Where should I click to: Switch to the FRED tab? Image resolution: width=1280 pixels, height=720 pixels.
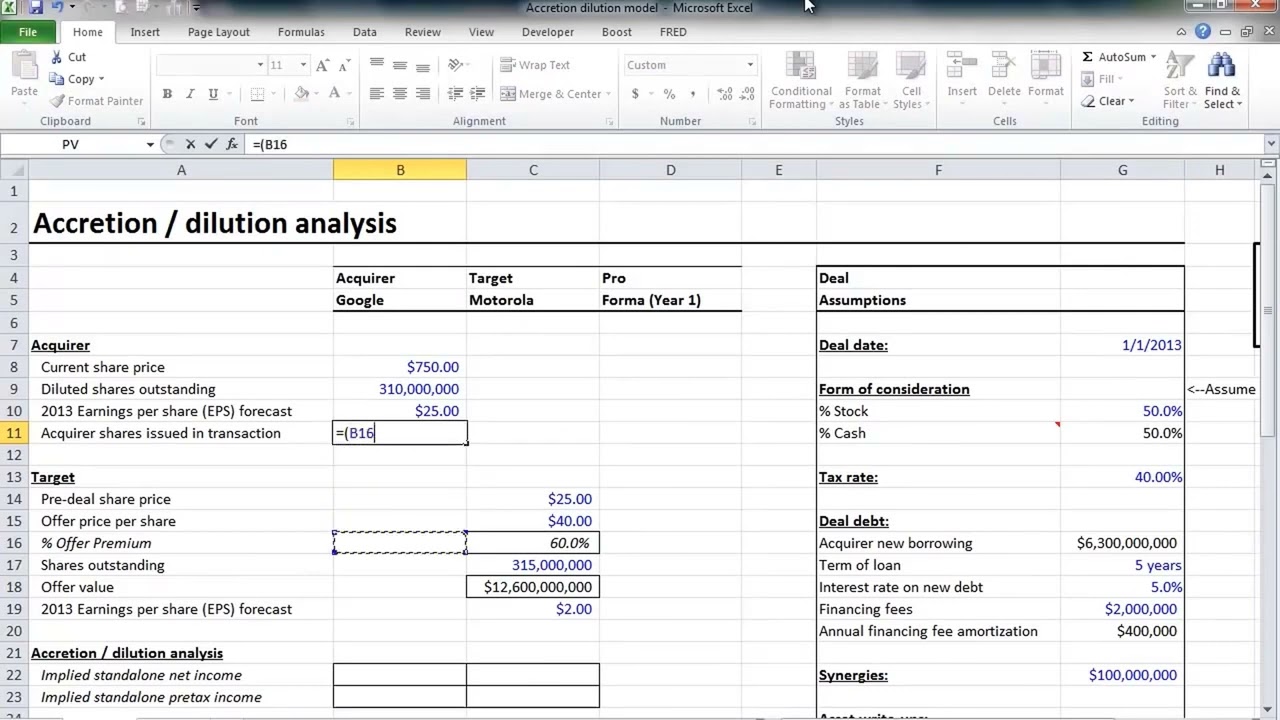(673, 32)
